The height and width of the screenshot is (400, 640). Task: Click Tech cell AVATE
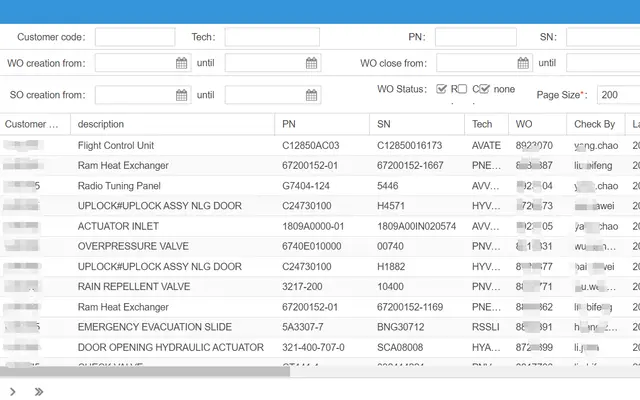[487, 145]
